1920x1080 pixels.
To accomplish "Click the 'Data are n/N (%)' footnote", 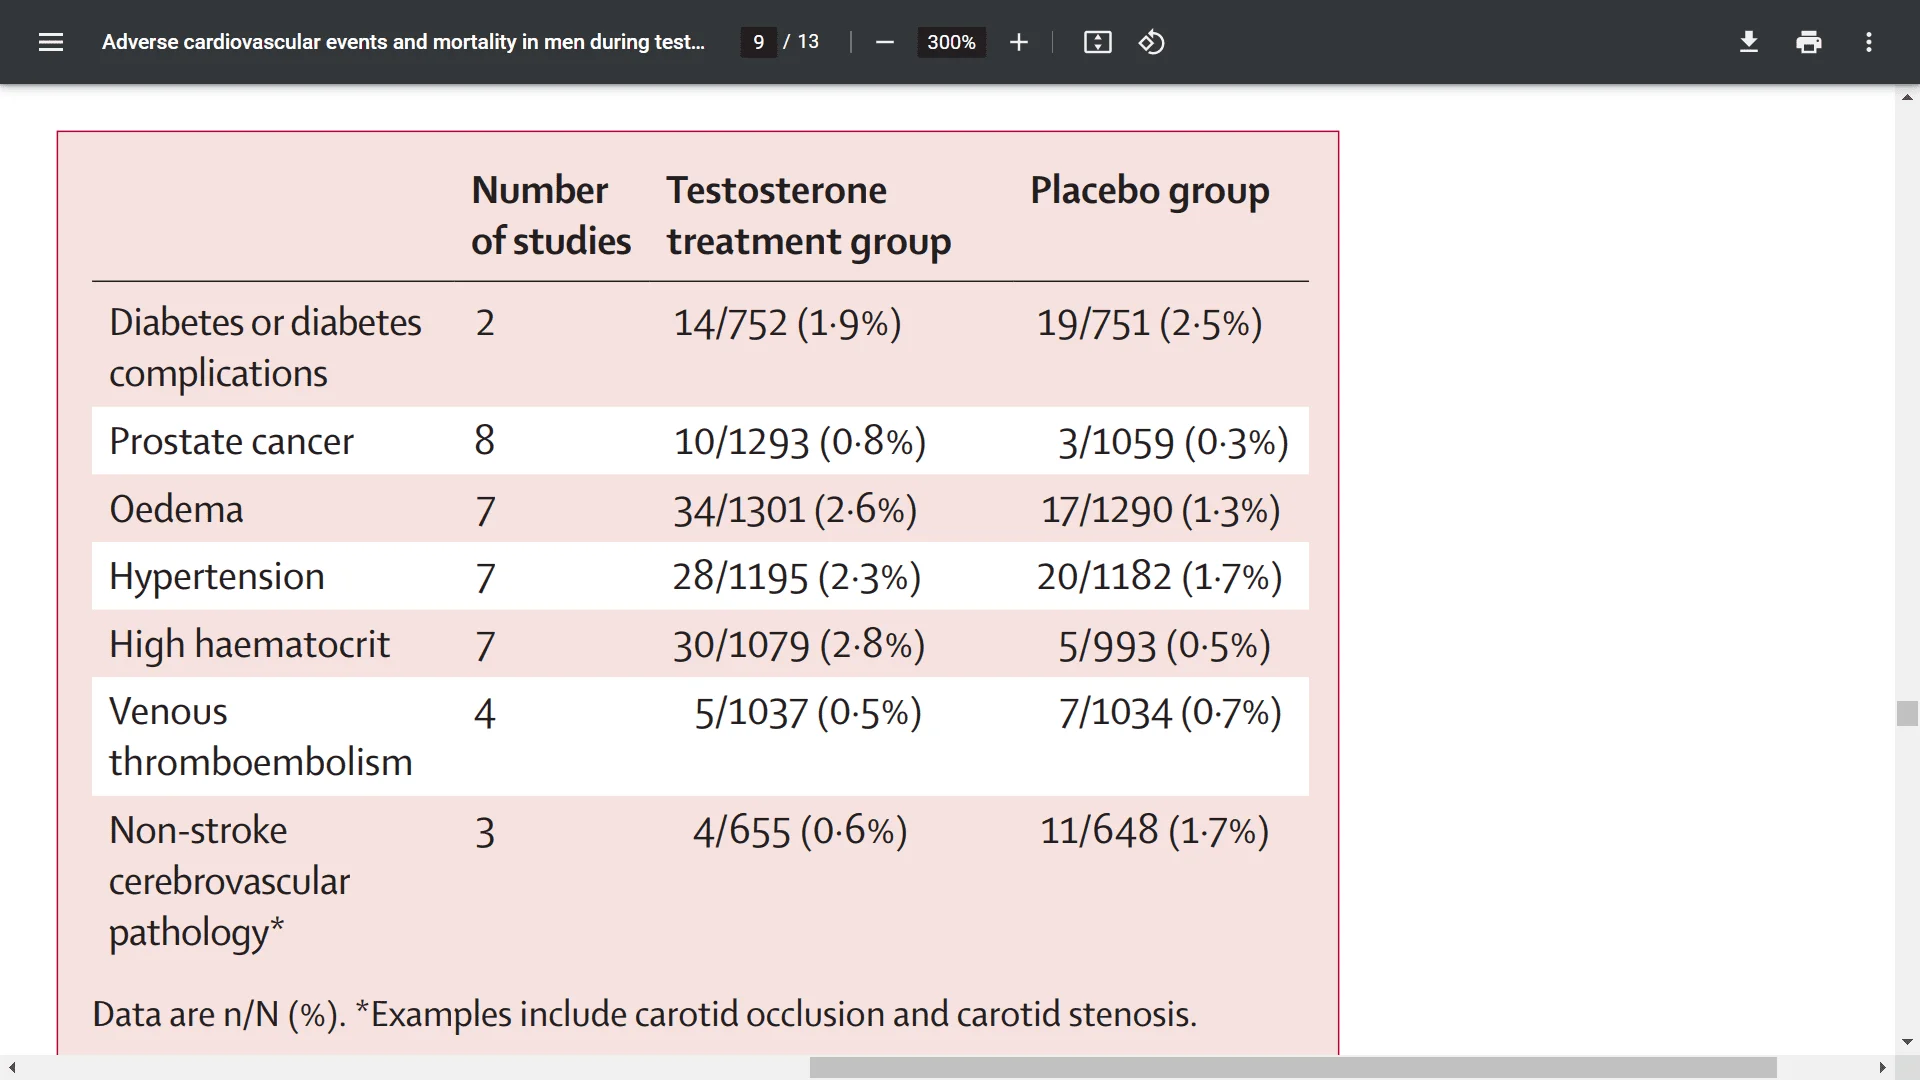I will click(x=644, y=1014).
